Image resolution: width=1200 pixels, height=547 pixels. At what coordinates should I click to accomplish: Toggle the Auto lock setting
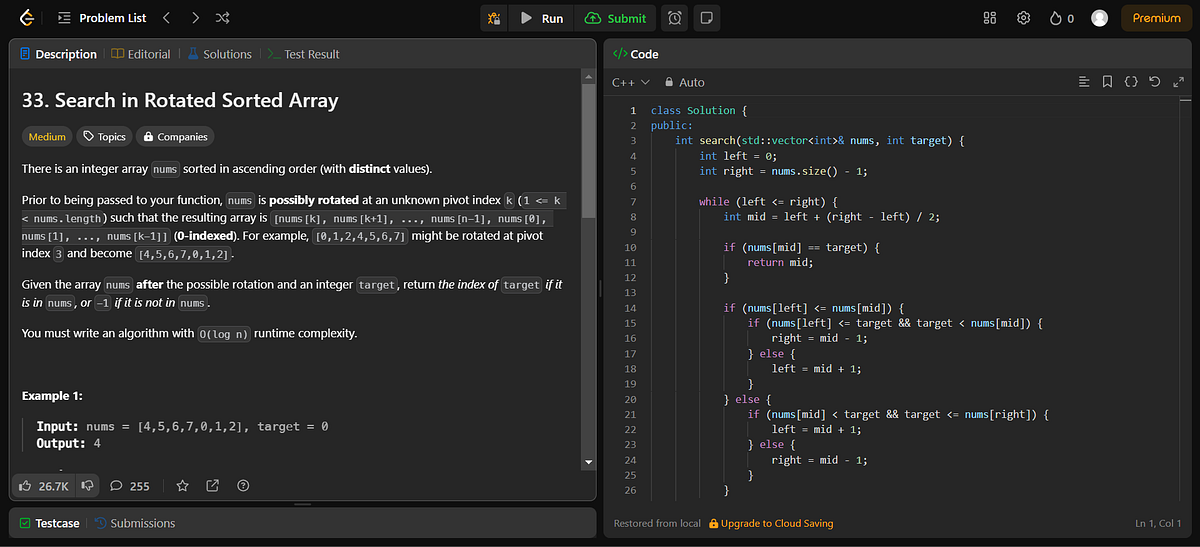point(685,82)
